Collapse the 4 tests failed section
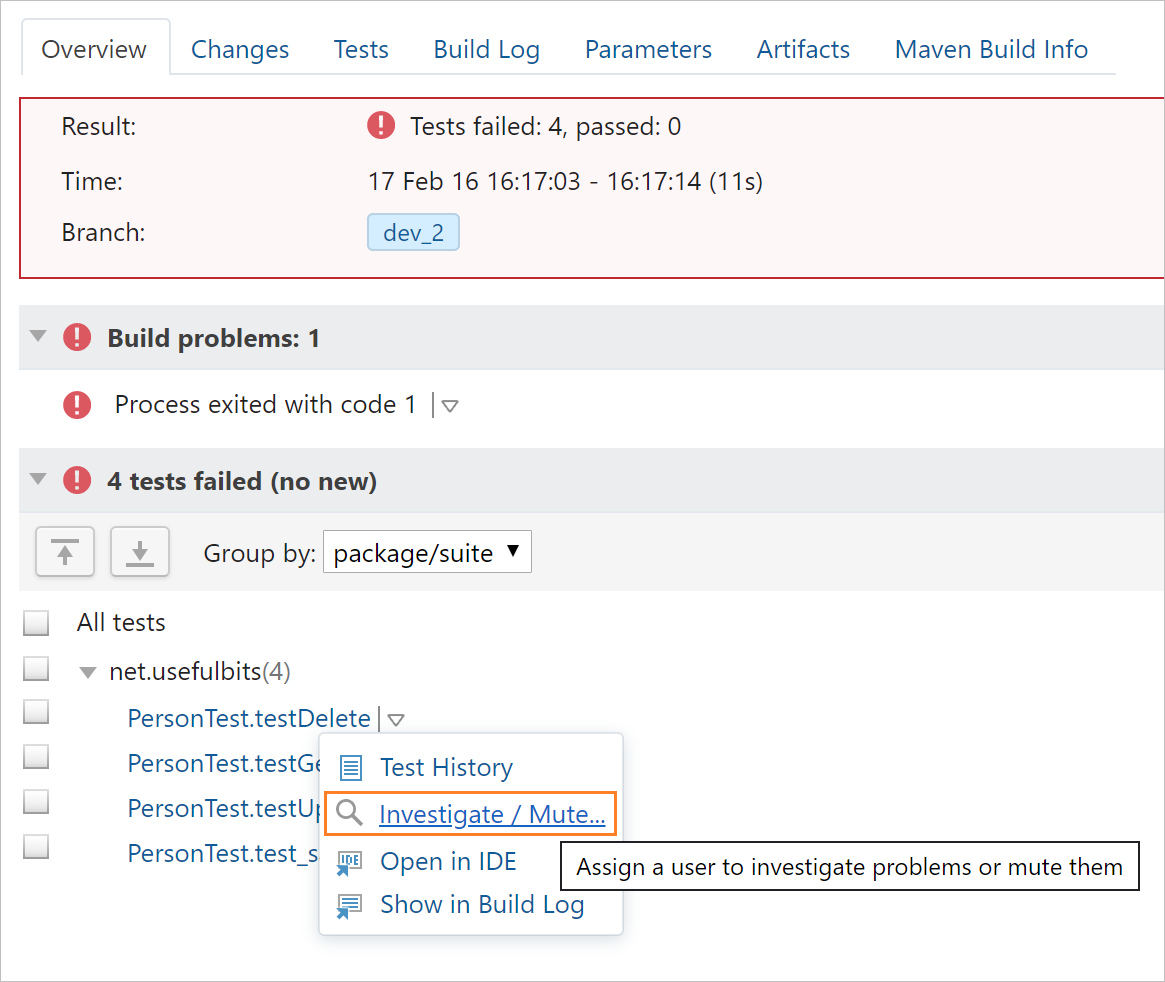 pyautogui.click(x=38, y=480)
